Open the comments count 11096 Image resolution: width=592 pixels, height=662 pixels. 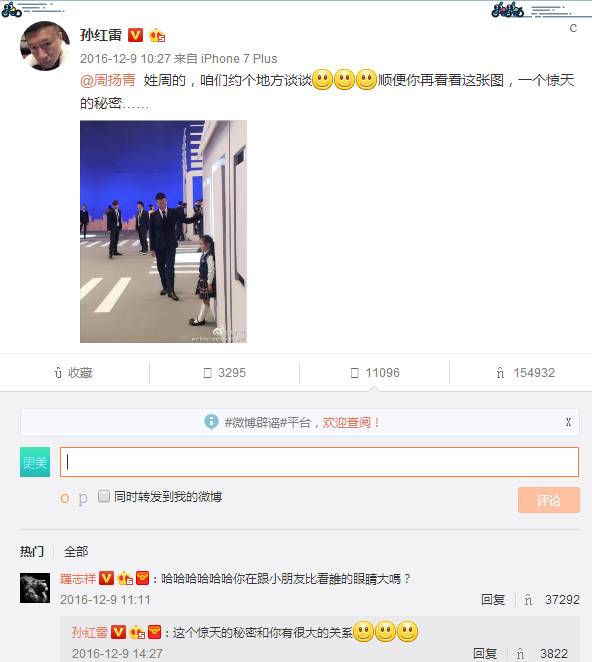click(375, 373)
